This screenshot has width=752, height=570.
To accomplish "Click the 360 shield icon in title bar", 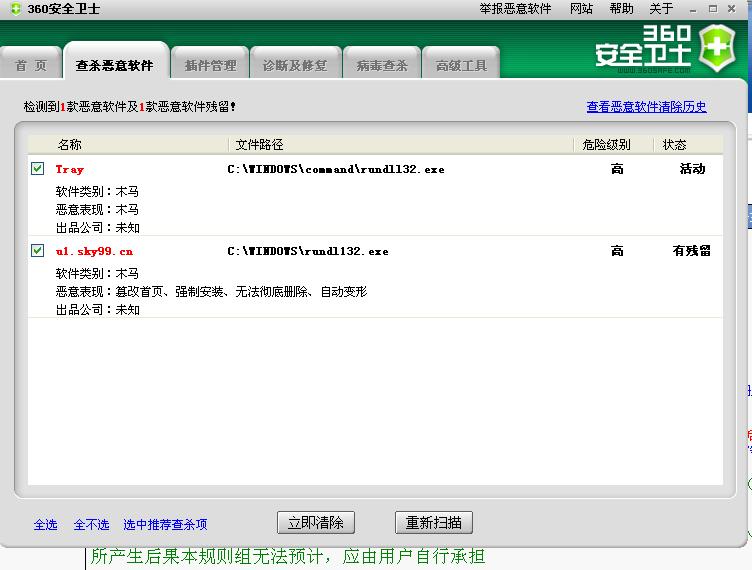I will [x=16, y=9].
